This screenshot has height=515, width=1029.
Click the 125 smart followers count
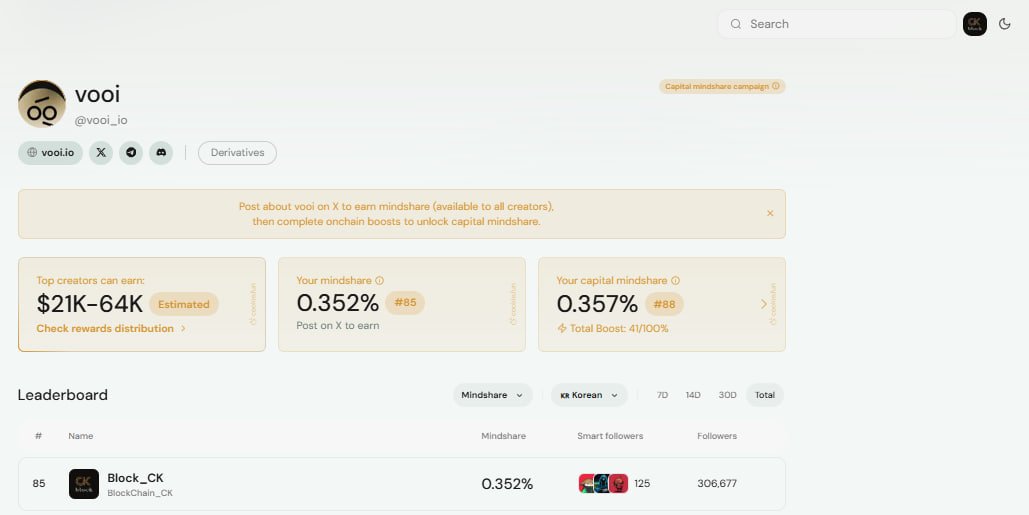click(642, 484)
